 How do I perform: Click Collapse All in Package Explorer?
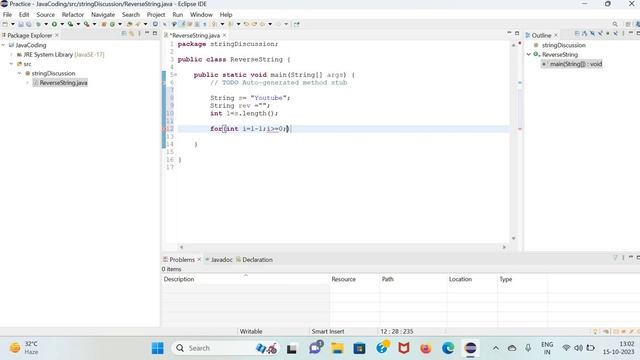click(x=123, y=33)
